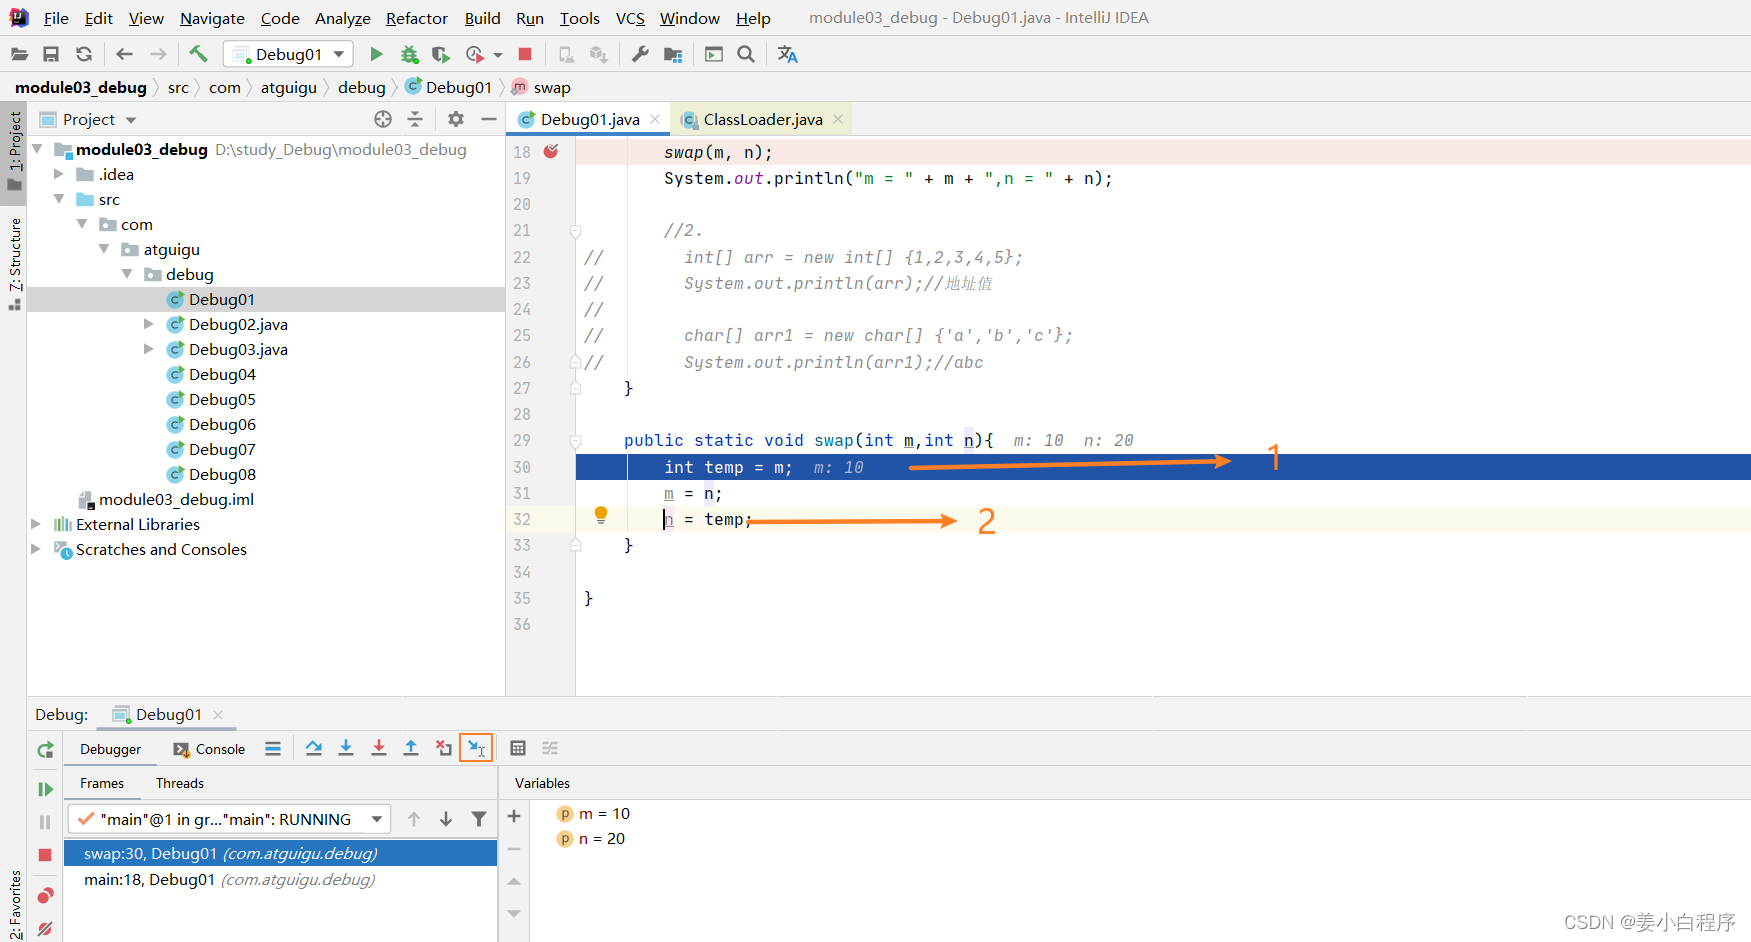This screenshot has height=942, width=1751.
Task: Open Project Structure icon
Action: [x=673, y=54]
